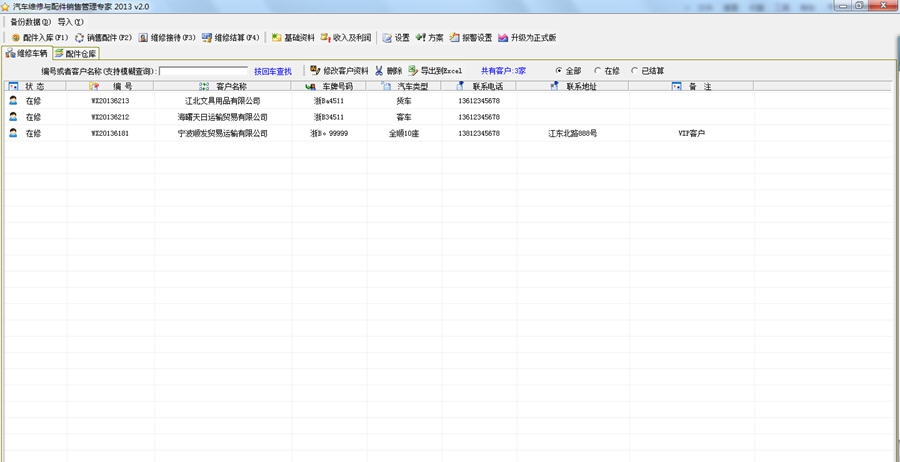
Task: Open 配件入库 (F1) toolbar button
Action: pyautogui.click(x=40, y=38)
